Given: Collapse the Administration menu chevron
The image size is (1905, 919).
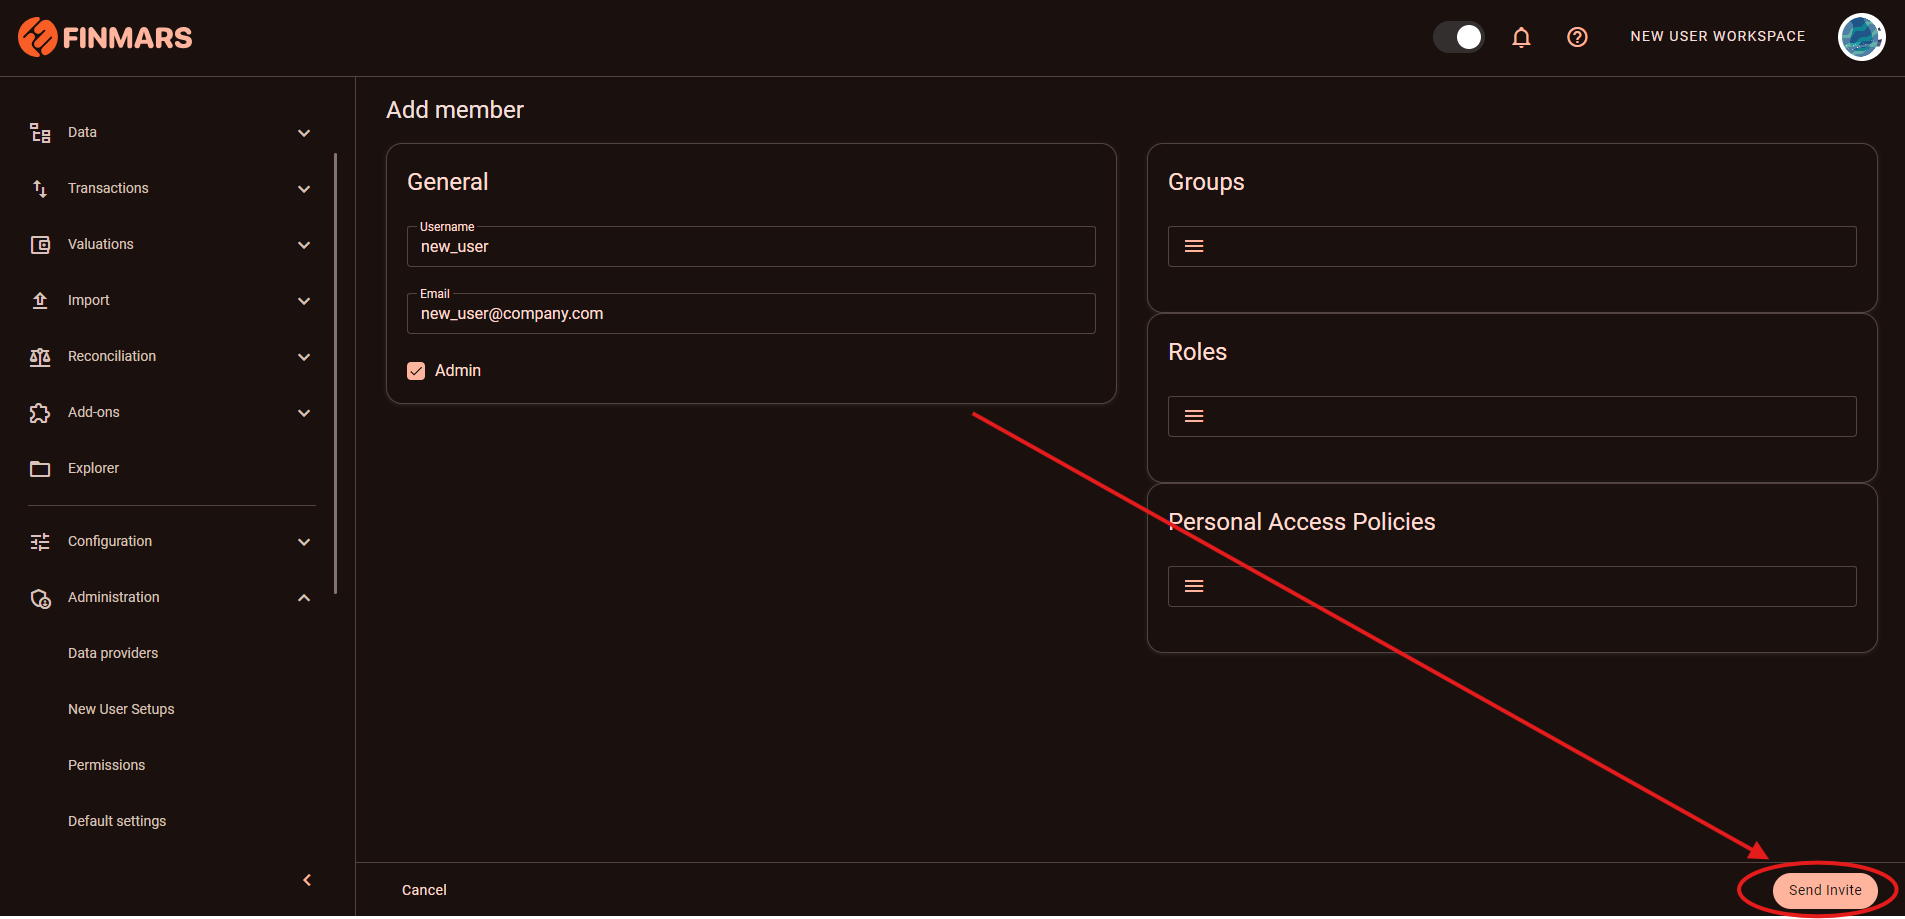Looking at the screenshot, I should [x=304, y=598].
